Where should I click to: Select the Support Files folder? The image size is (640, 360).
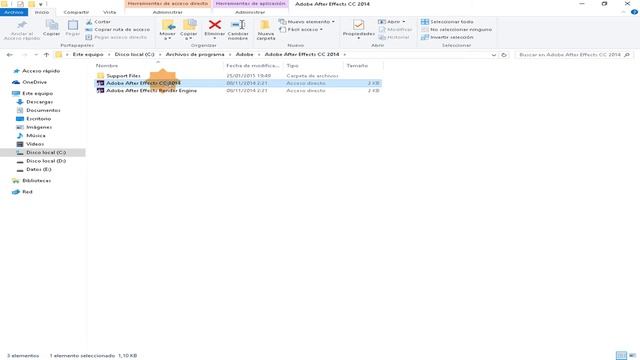[x=123, y=76]
